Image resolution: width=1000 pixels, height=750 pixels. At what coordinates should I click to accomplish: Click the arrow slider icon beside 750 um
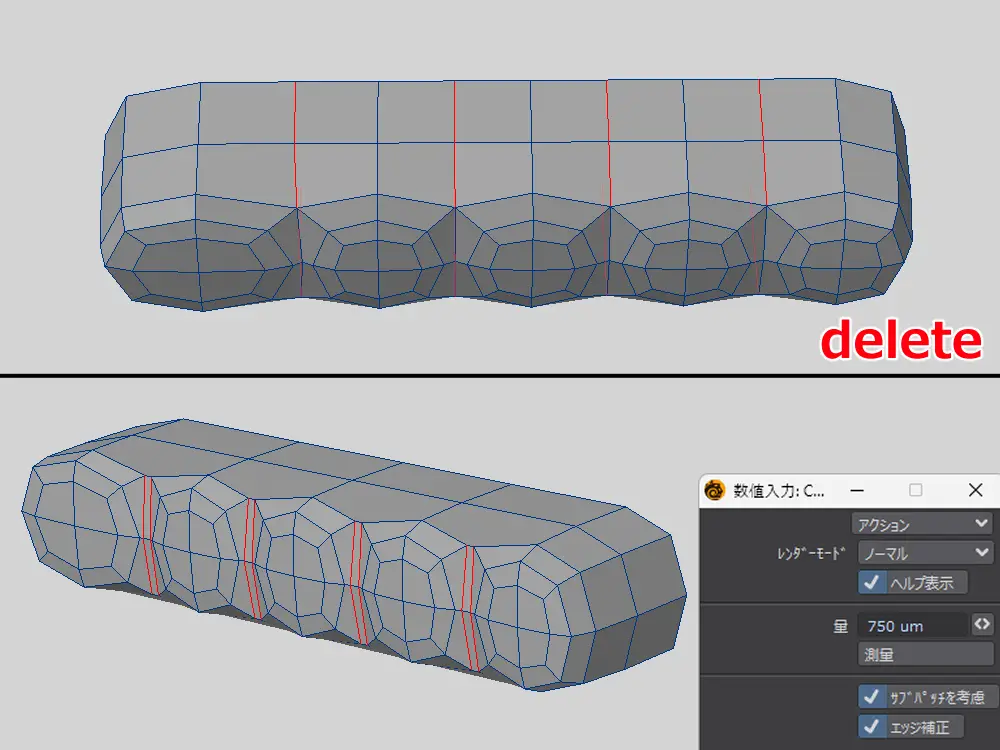coord(982,625)
